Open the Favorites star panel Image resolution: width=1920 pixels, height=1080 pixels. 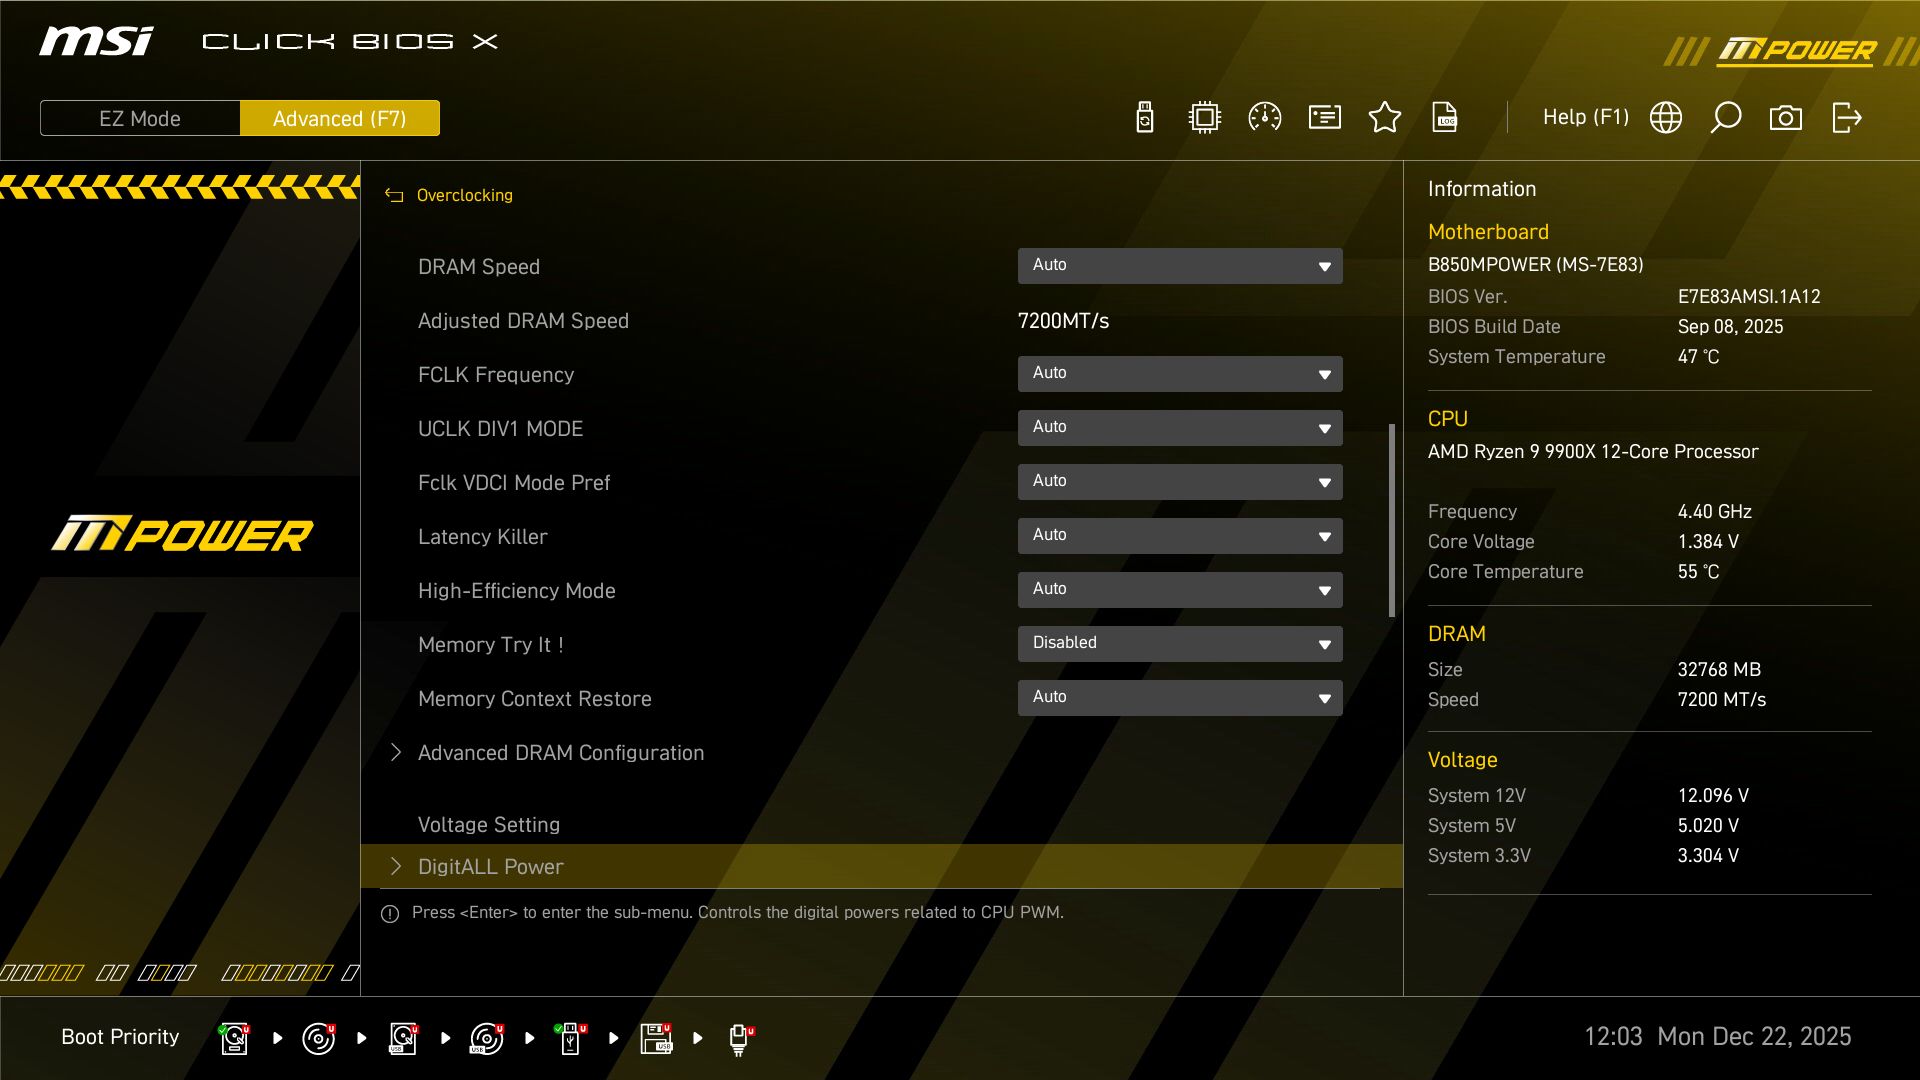[1385, 117]
